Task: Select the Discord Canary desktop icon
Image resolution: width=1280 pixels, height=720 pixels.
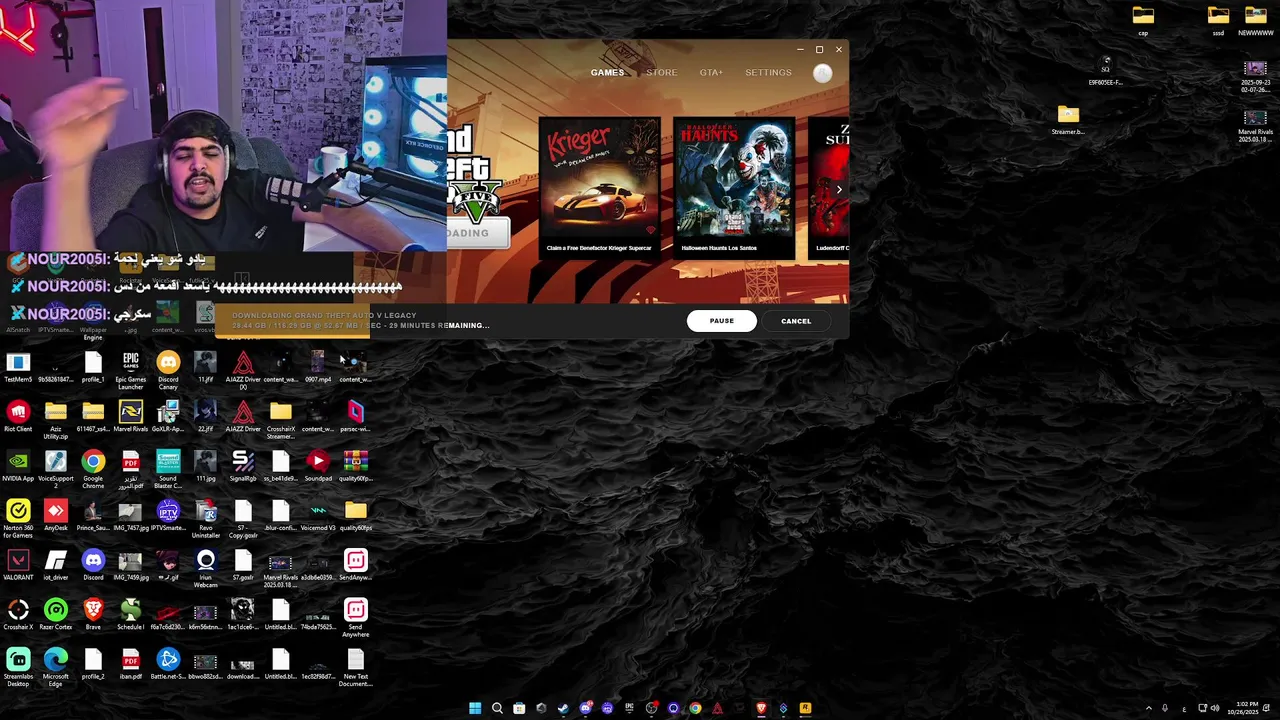Action: click(168, 368)
